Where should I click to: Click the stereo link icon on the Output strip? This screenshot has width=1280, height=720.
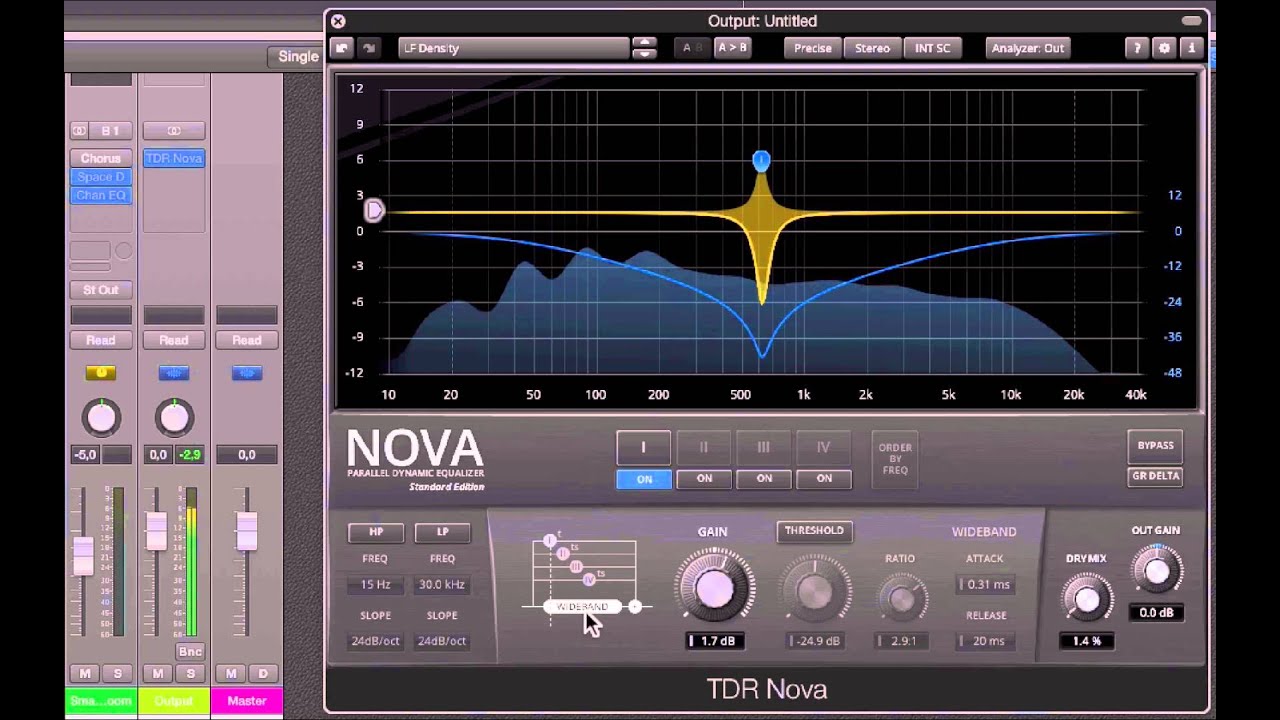pos(174,131)
